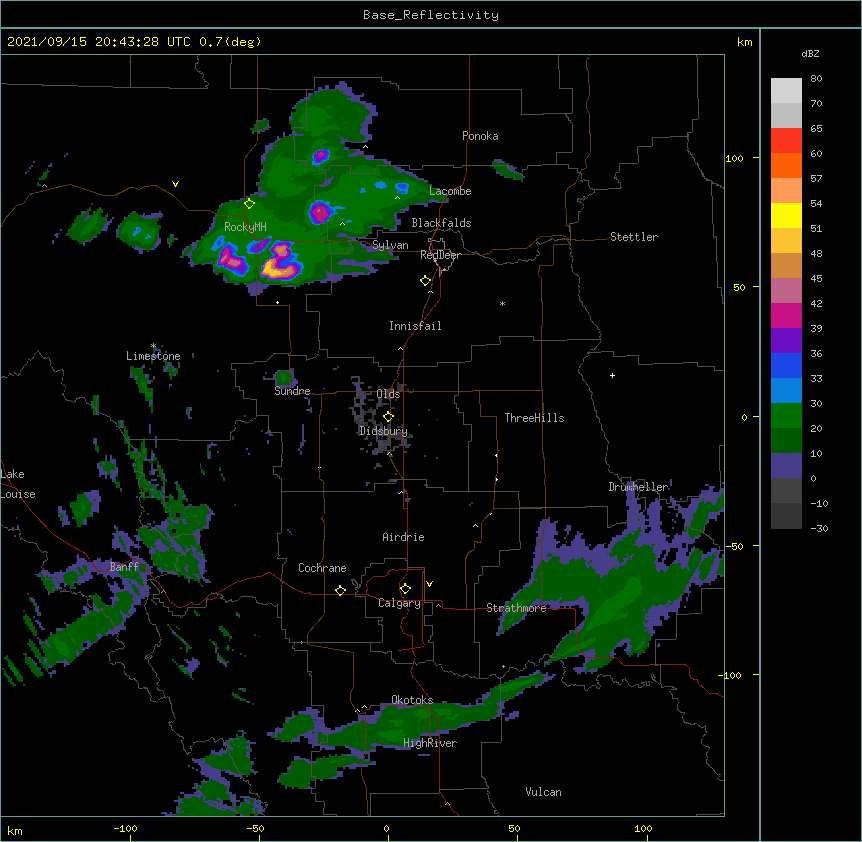
Task: Select the red swatch in dBZ legend
Action: point(786,141)
